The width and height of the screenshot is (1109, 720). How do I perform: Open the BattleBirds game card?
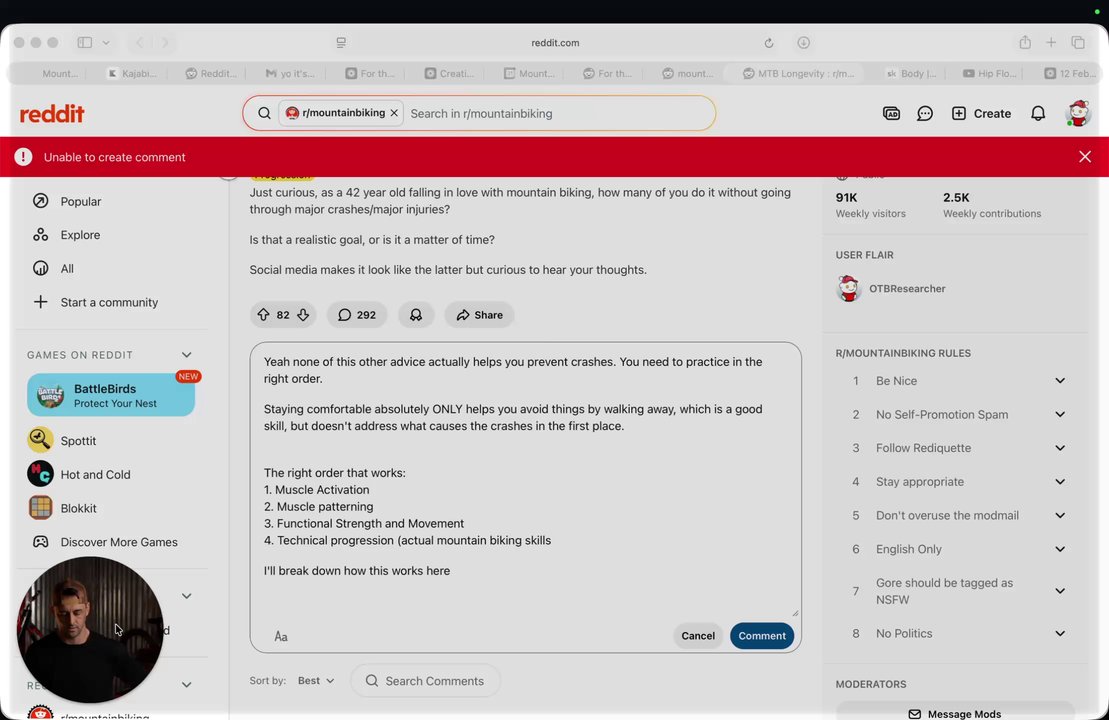(x=111, y=395)
